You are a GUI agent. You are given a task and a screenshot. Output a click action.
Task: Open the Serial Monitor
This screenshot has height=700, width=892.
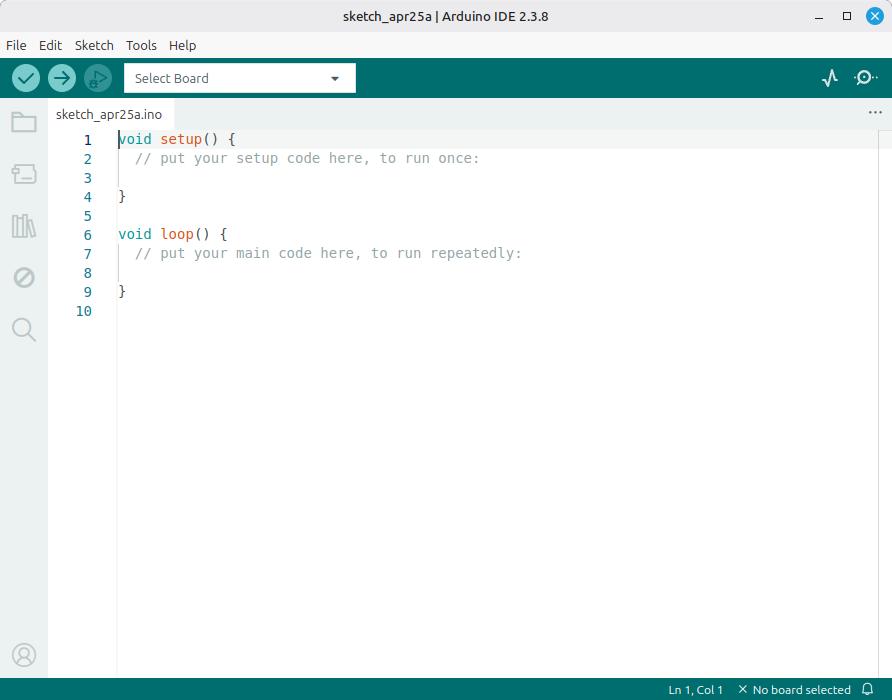866,78
